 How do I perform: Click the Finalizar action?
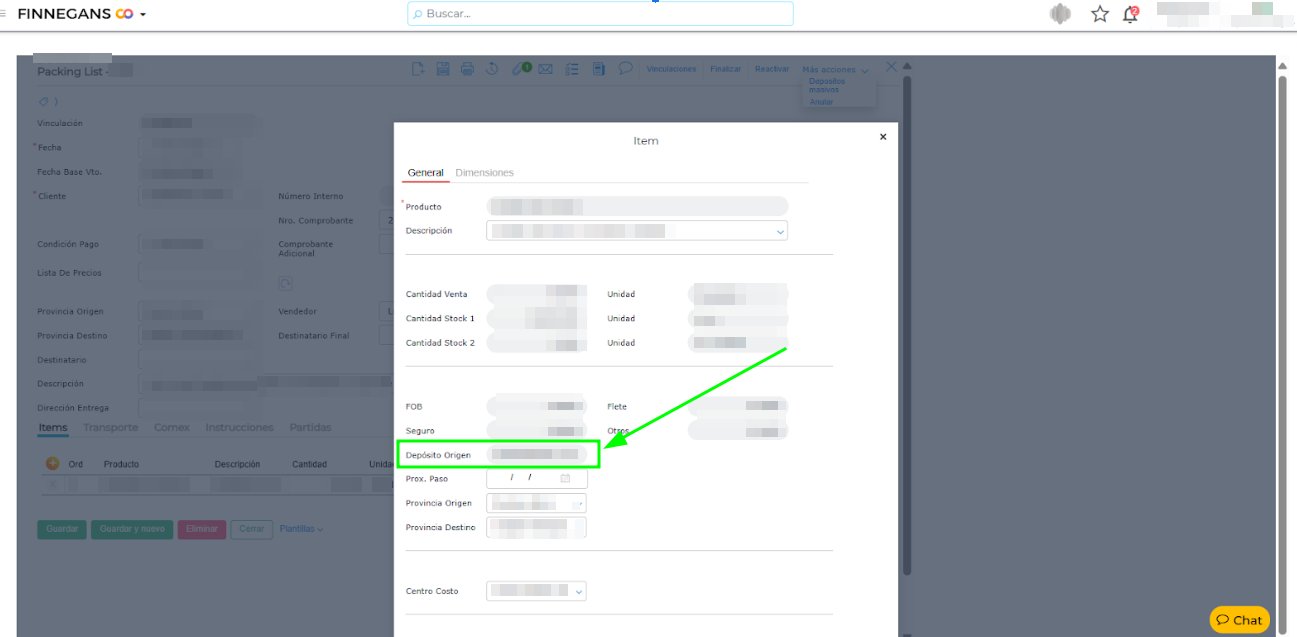(x=725, y=69)
